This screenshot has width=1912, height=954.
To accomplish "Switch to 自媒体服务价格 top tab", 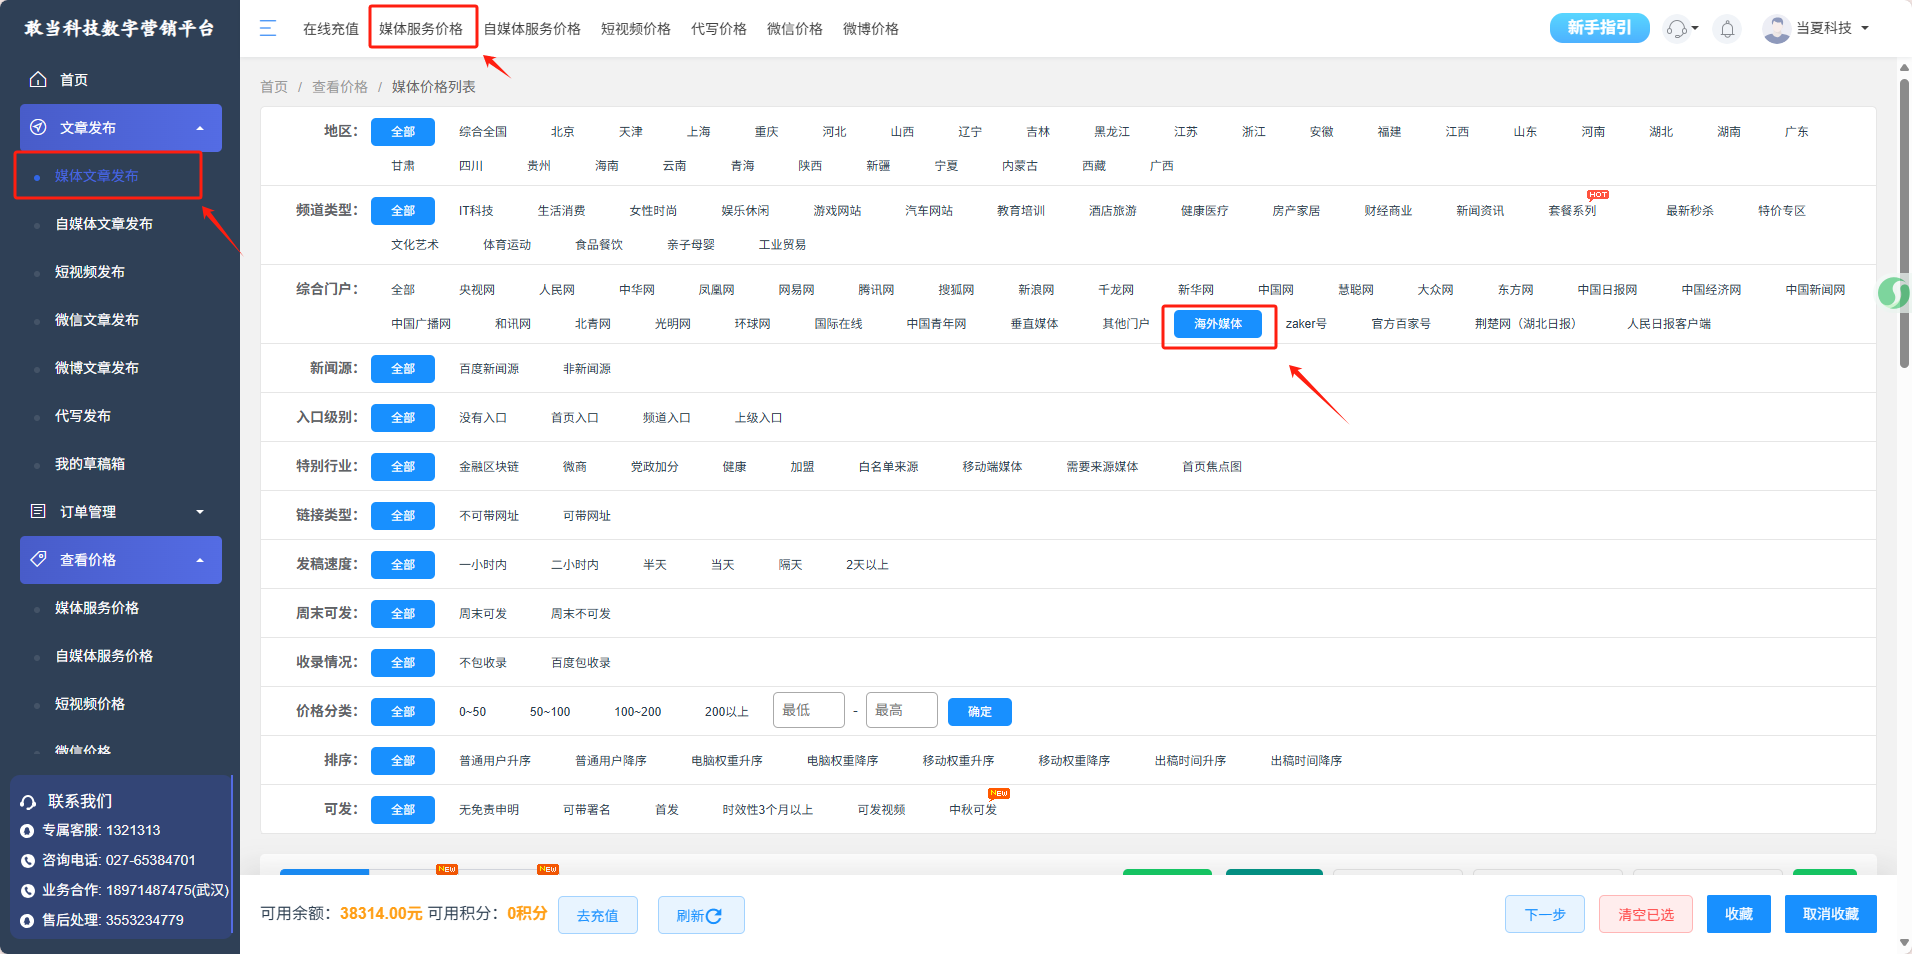I will 532,29.
